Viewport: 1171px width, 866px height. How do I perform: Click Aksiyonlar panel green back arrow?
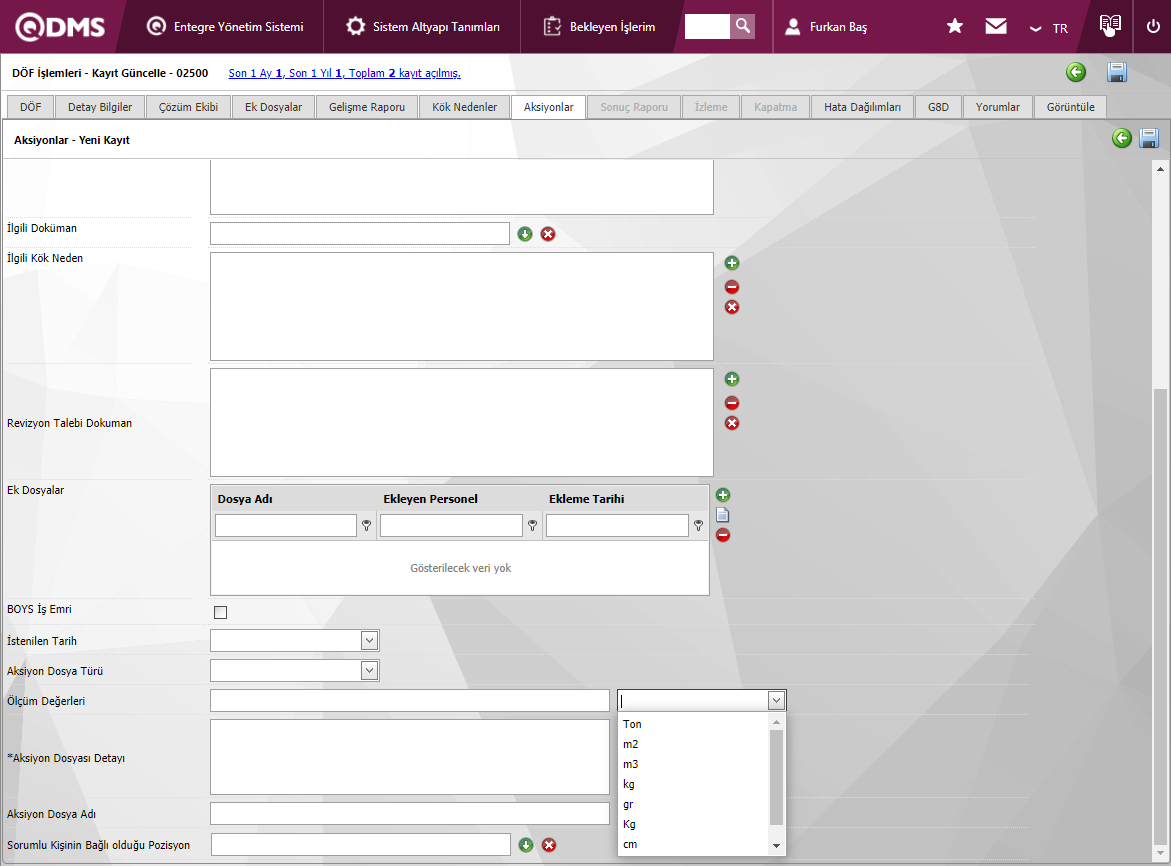(1122, 138)
